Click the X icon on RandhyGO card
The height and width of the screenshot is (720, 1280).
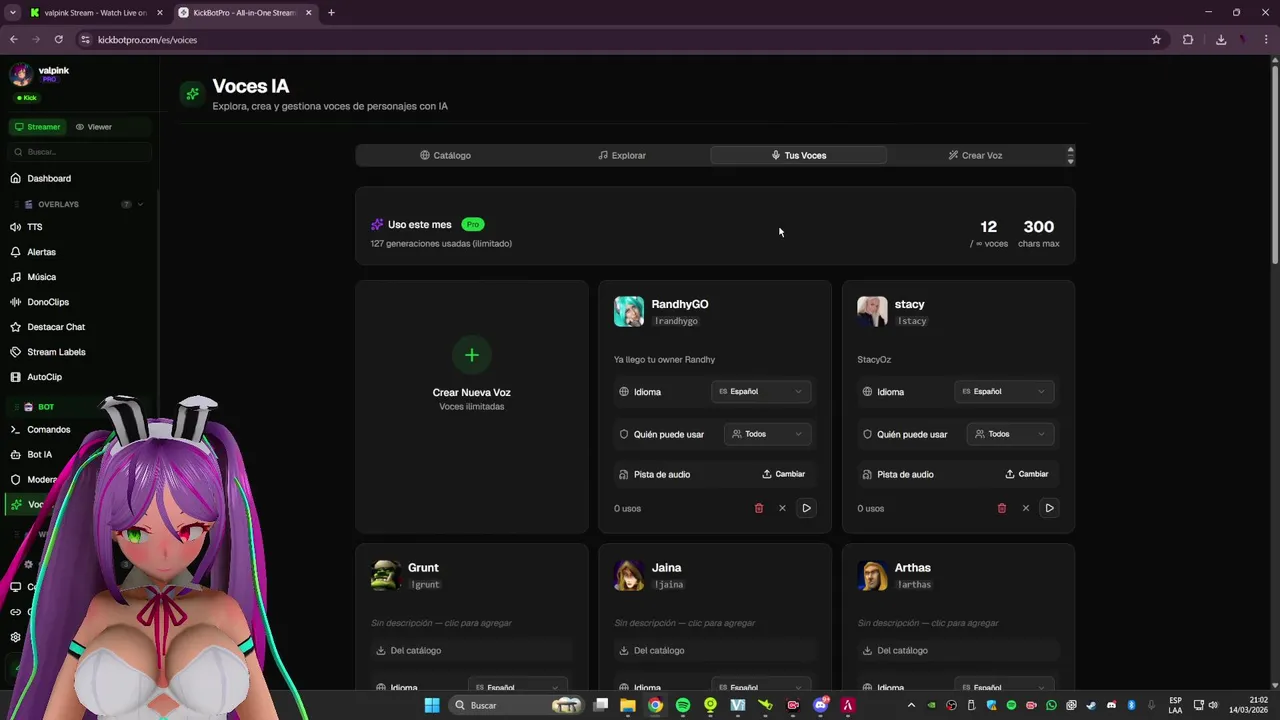782,508
